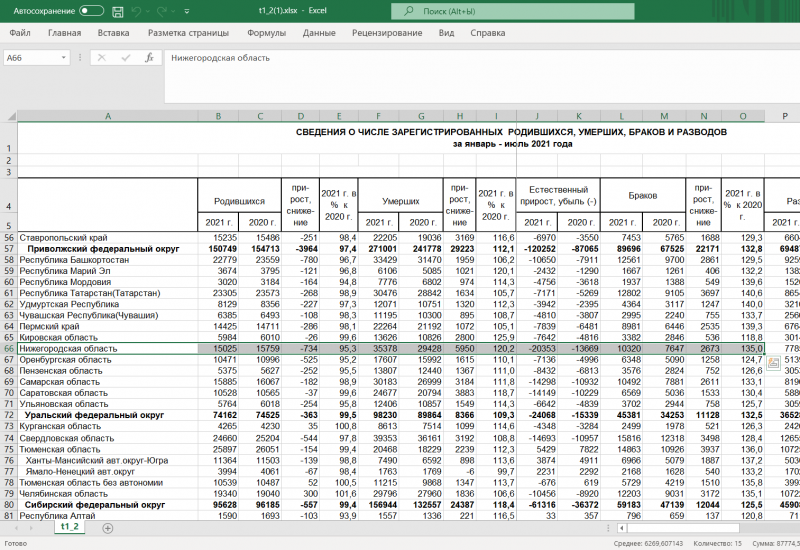Click the Cancel X formula bar icon
Viewport: 800px width, 550px height.
102,58
